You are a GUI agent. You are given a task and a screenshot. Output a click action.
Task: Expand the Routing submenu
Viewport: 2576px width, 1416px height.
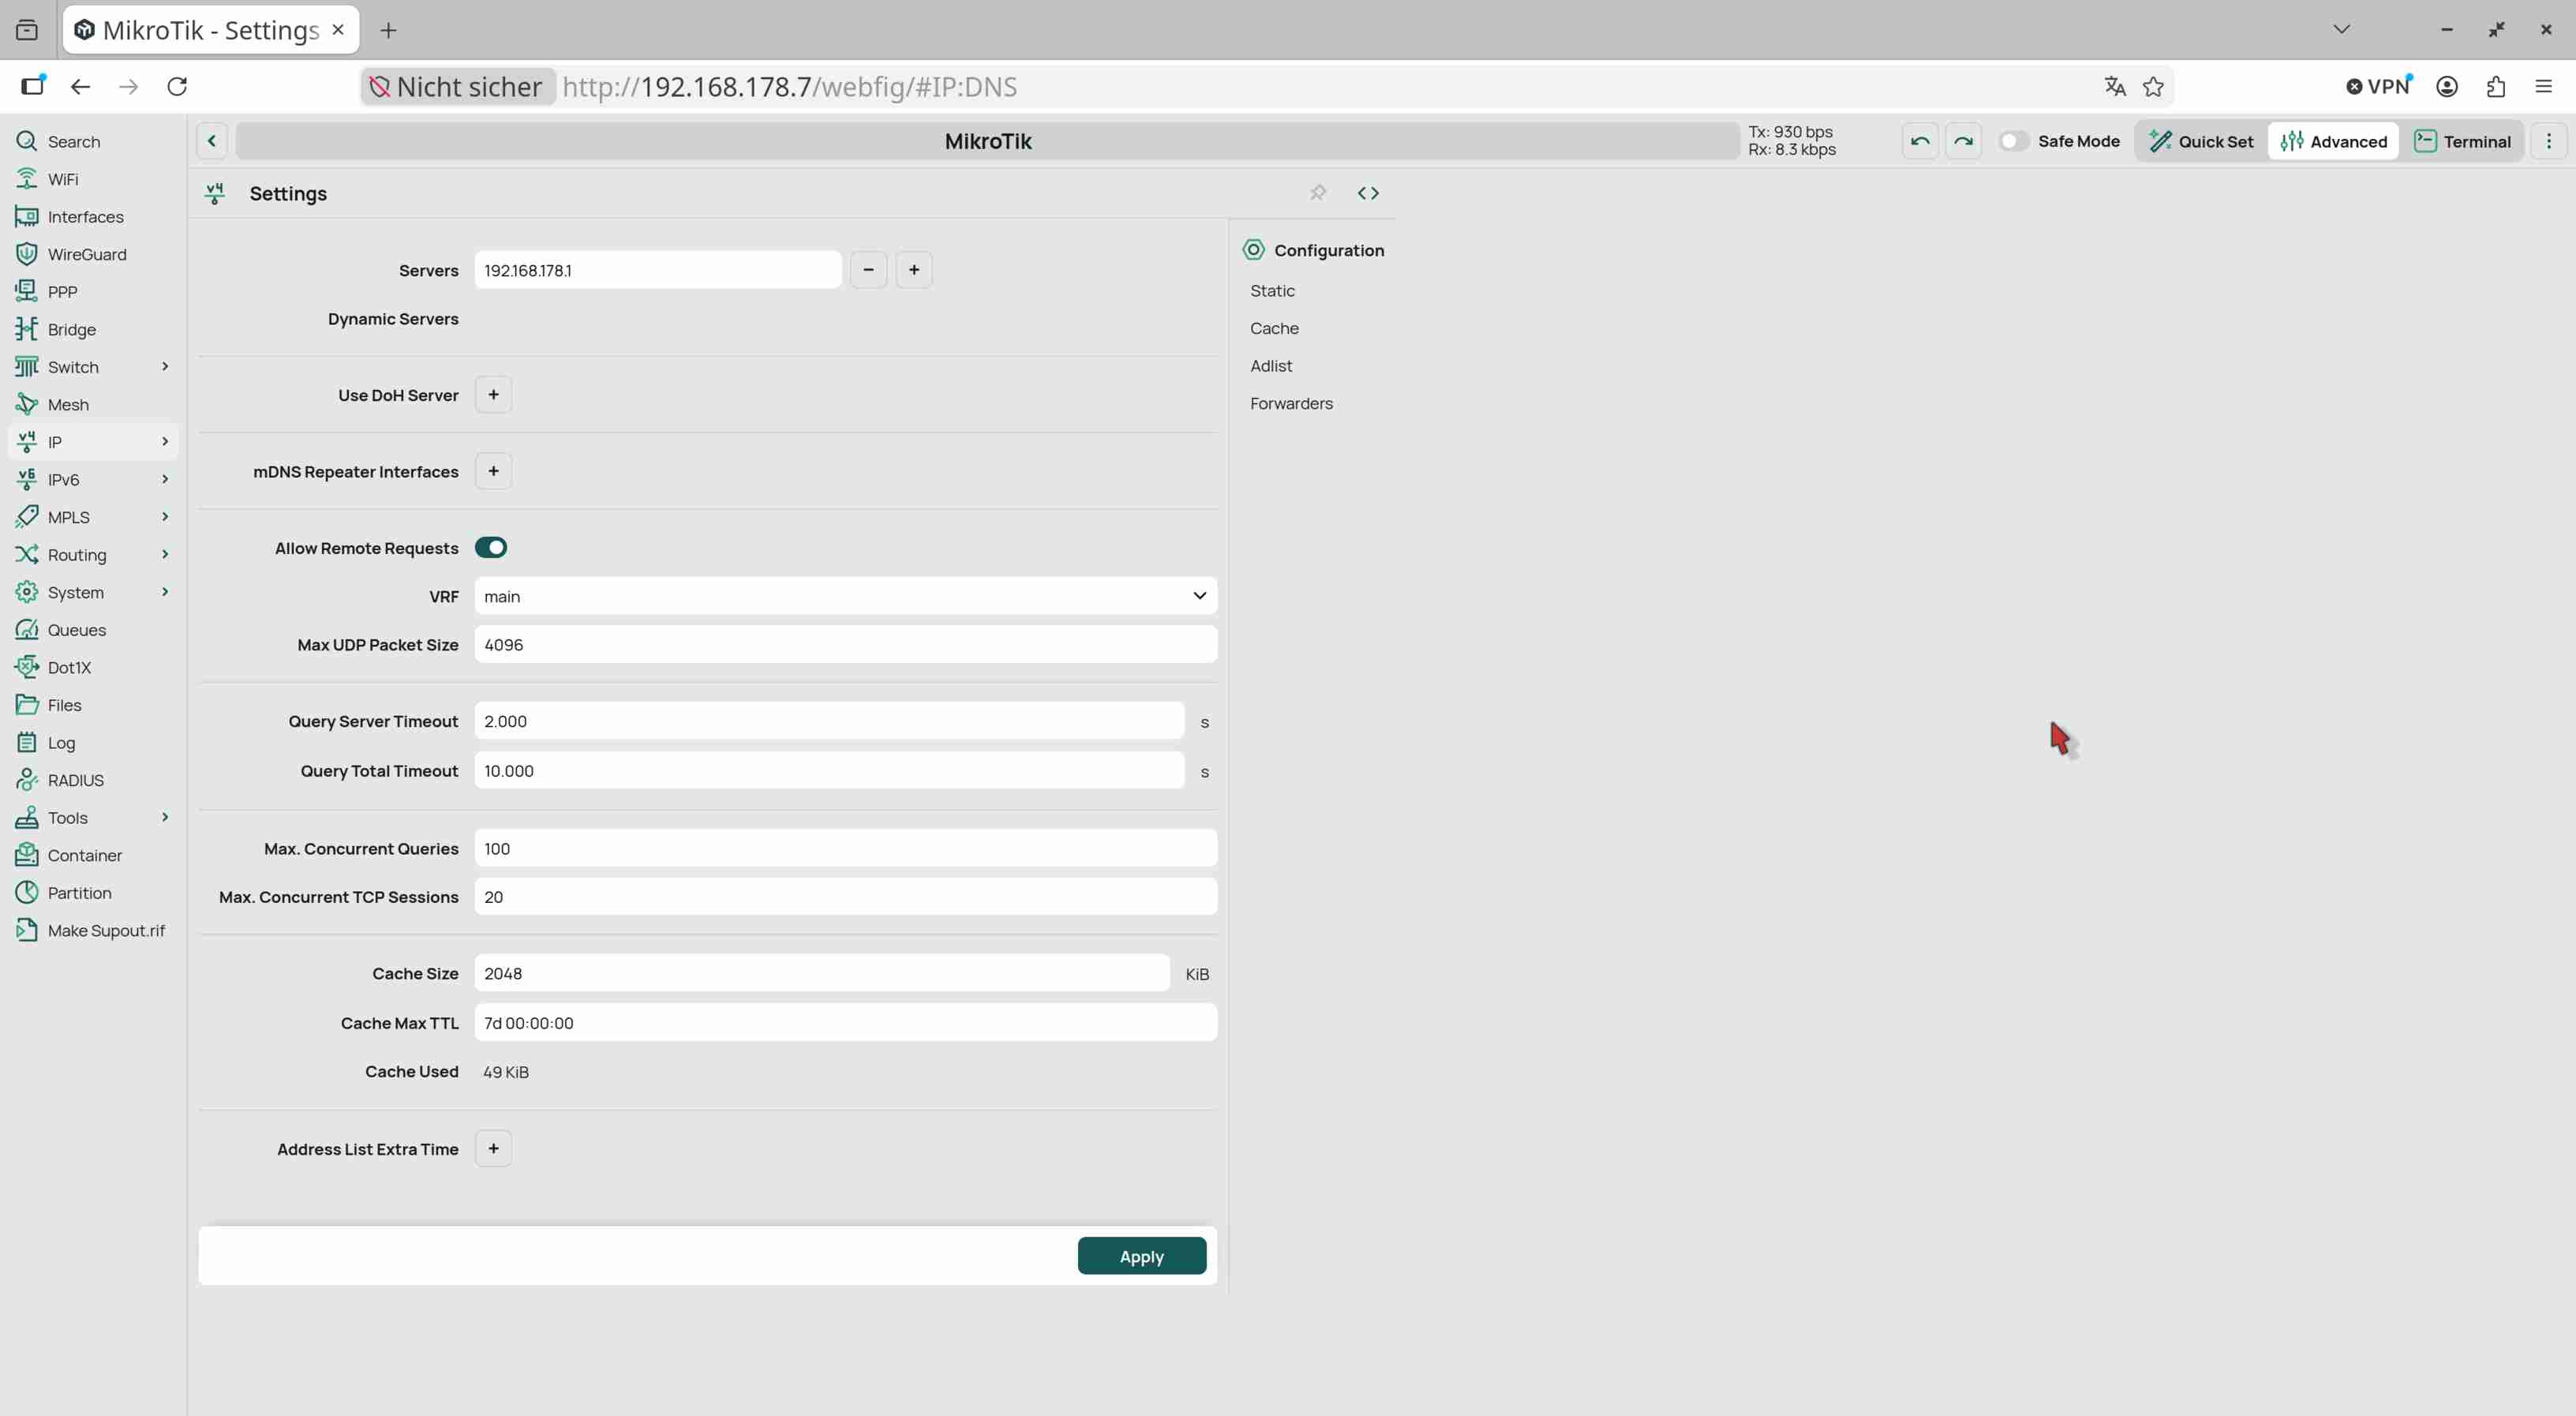[x=165, y=555]
